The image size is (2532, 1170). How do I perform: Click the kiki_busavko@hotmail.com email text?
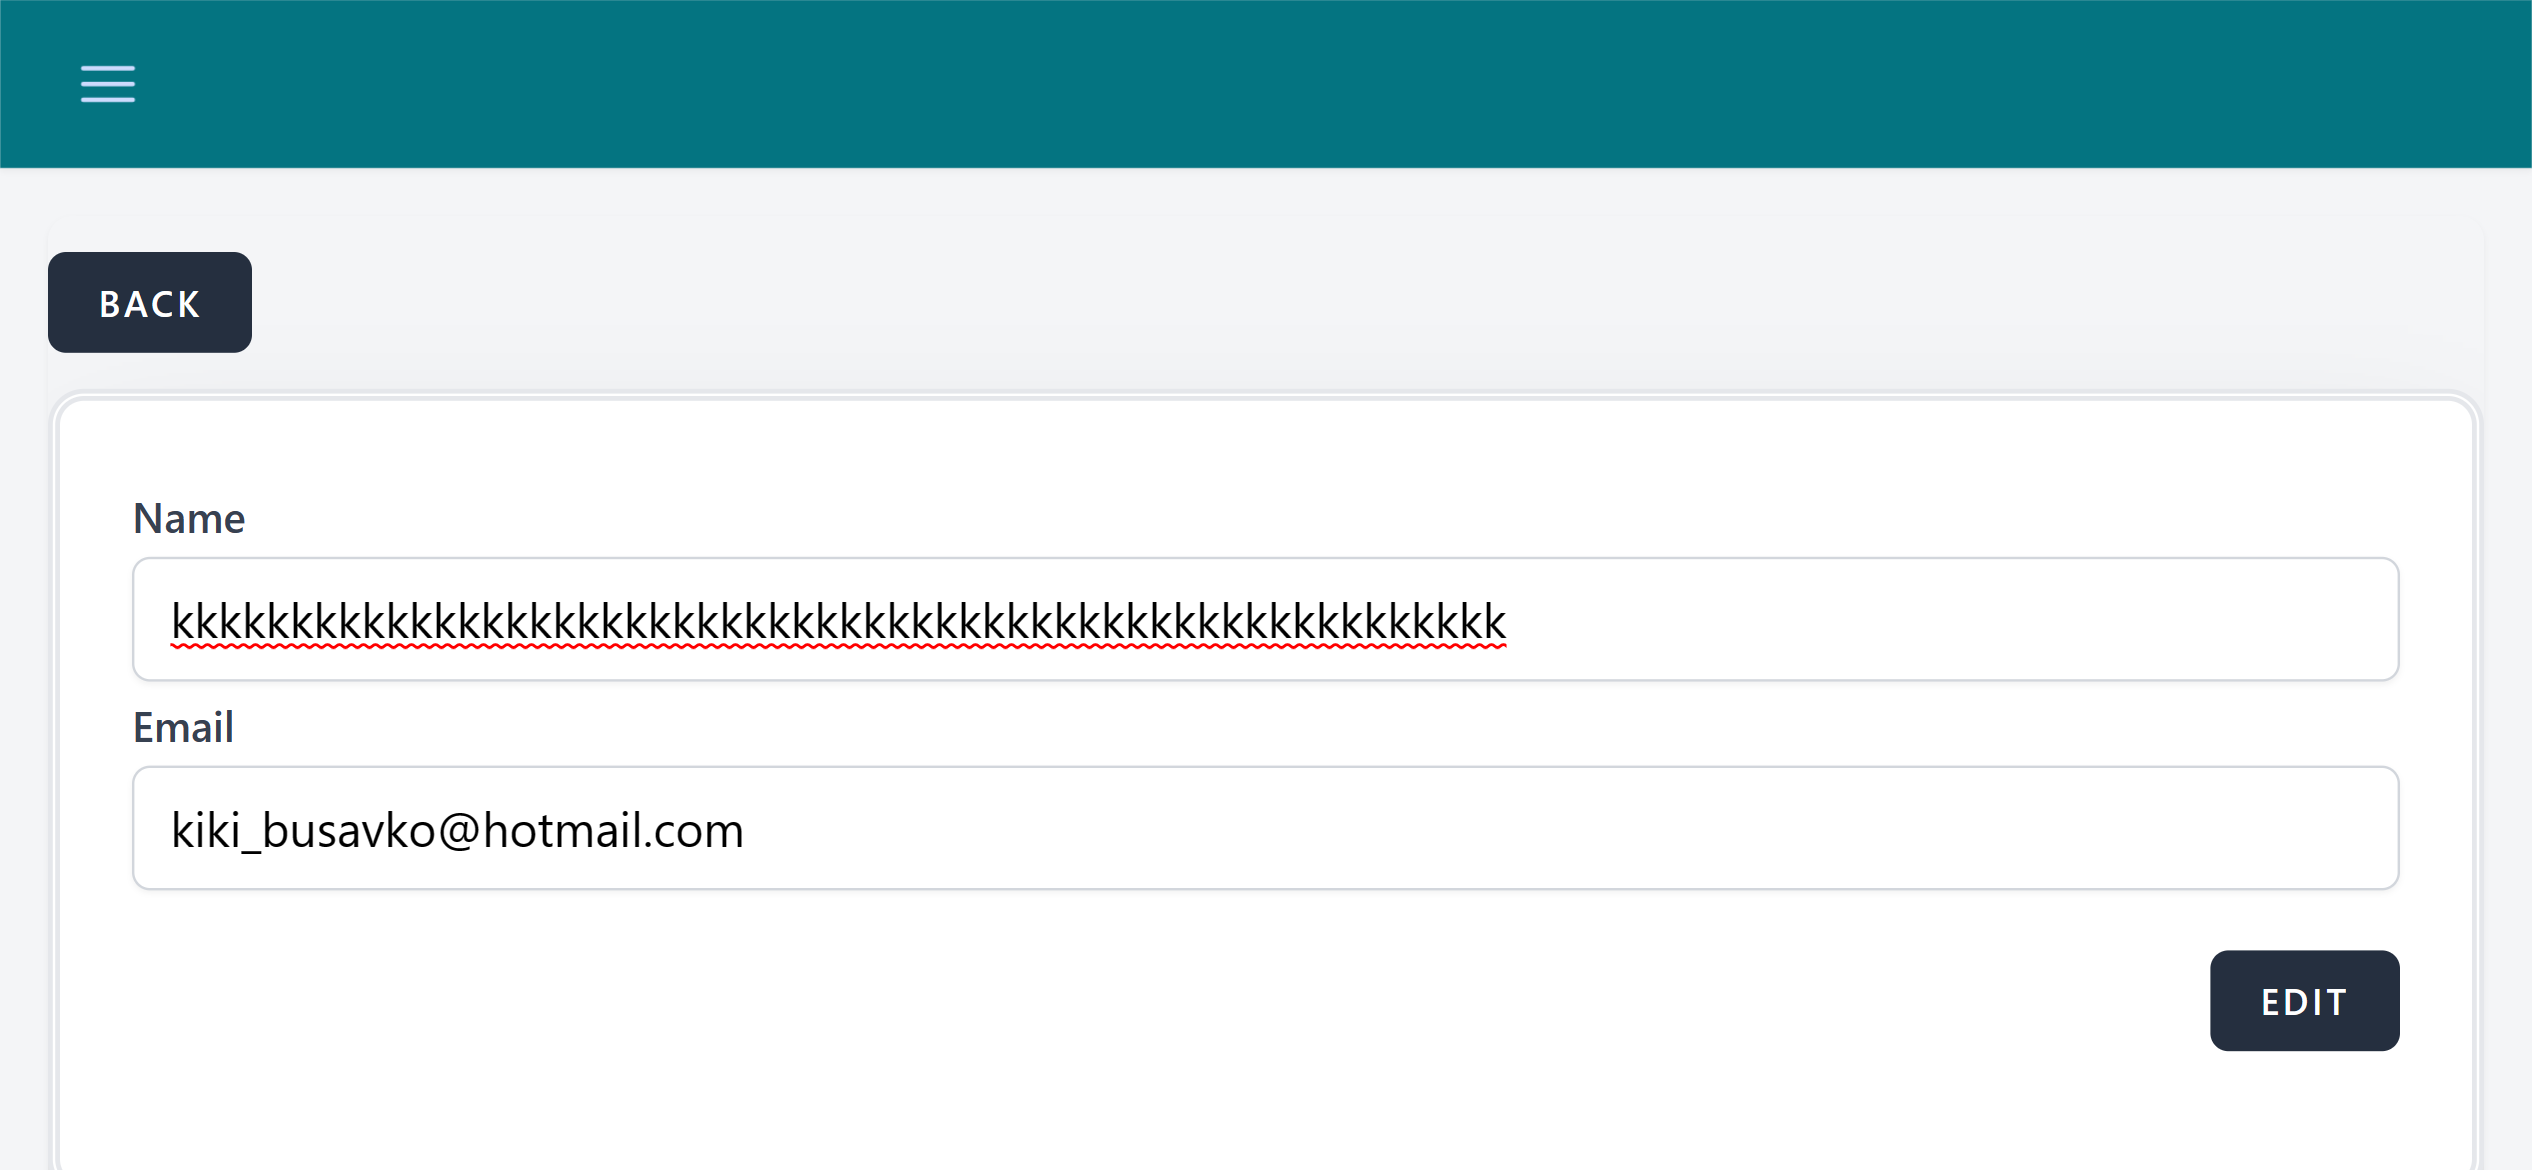pos(457,830)
